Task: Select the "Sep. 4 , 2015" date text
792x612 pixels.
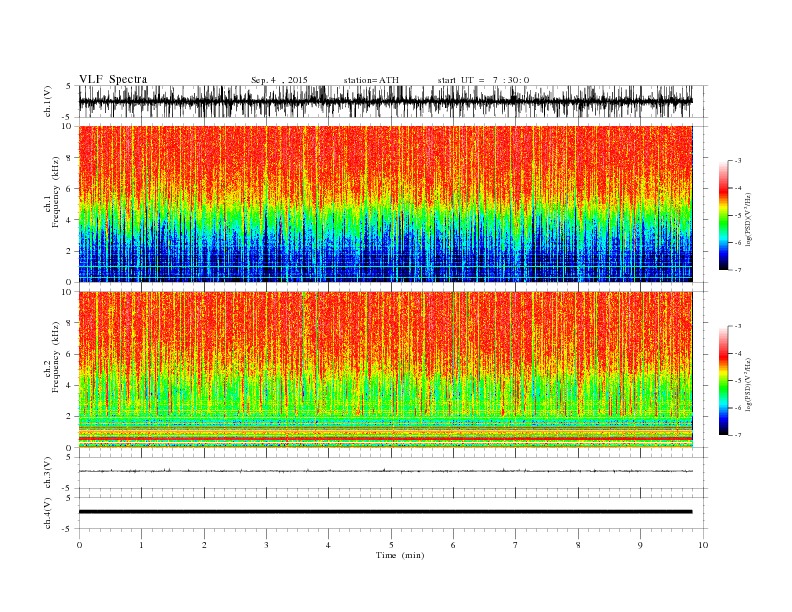Action: tap(279, 80)
